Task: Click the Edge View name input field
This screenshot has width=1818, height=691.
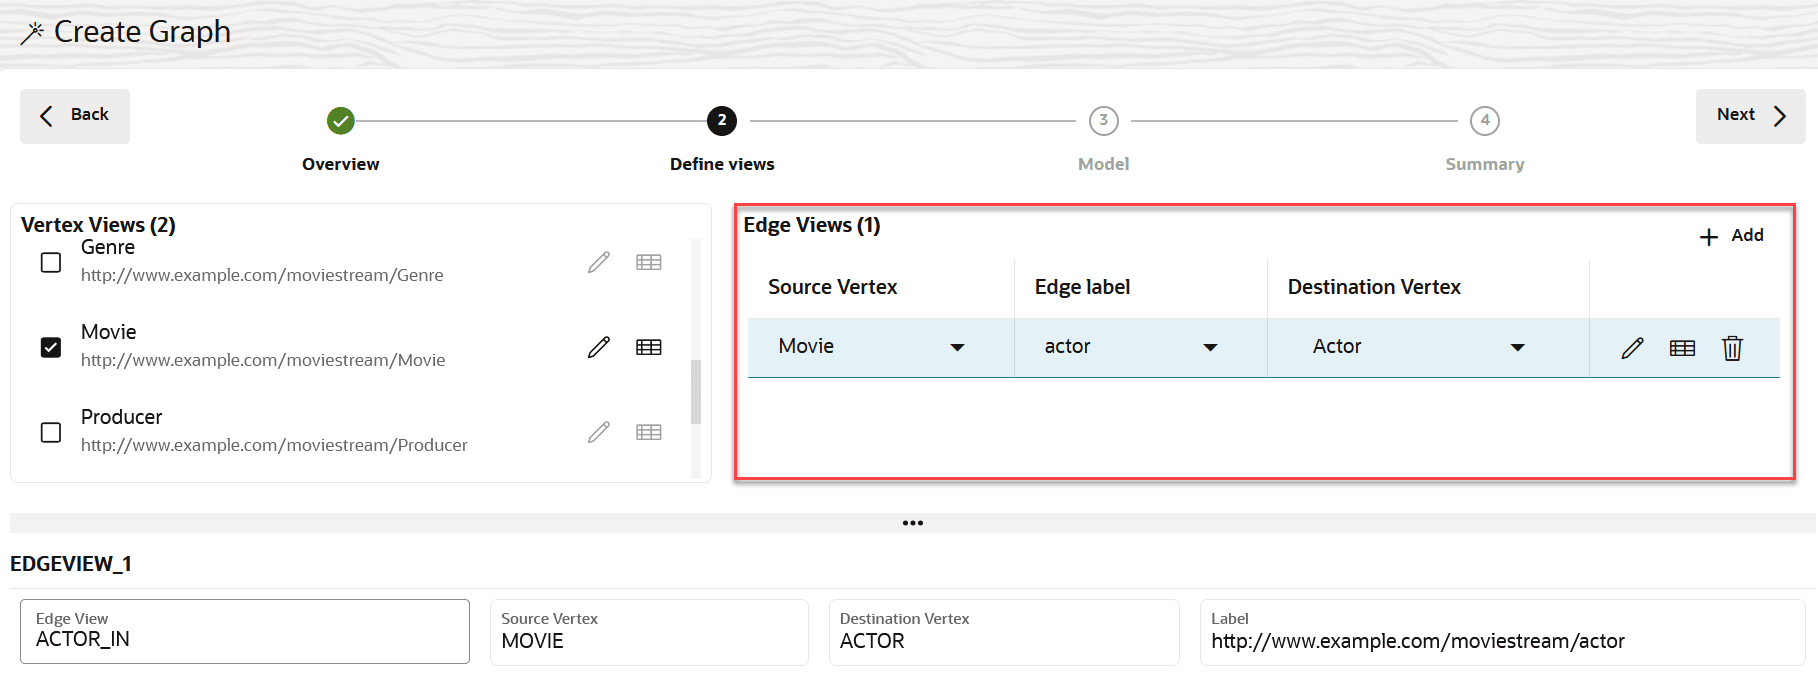Action: tap(245, 639)
